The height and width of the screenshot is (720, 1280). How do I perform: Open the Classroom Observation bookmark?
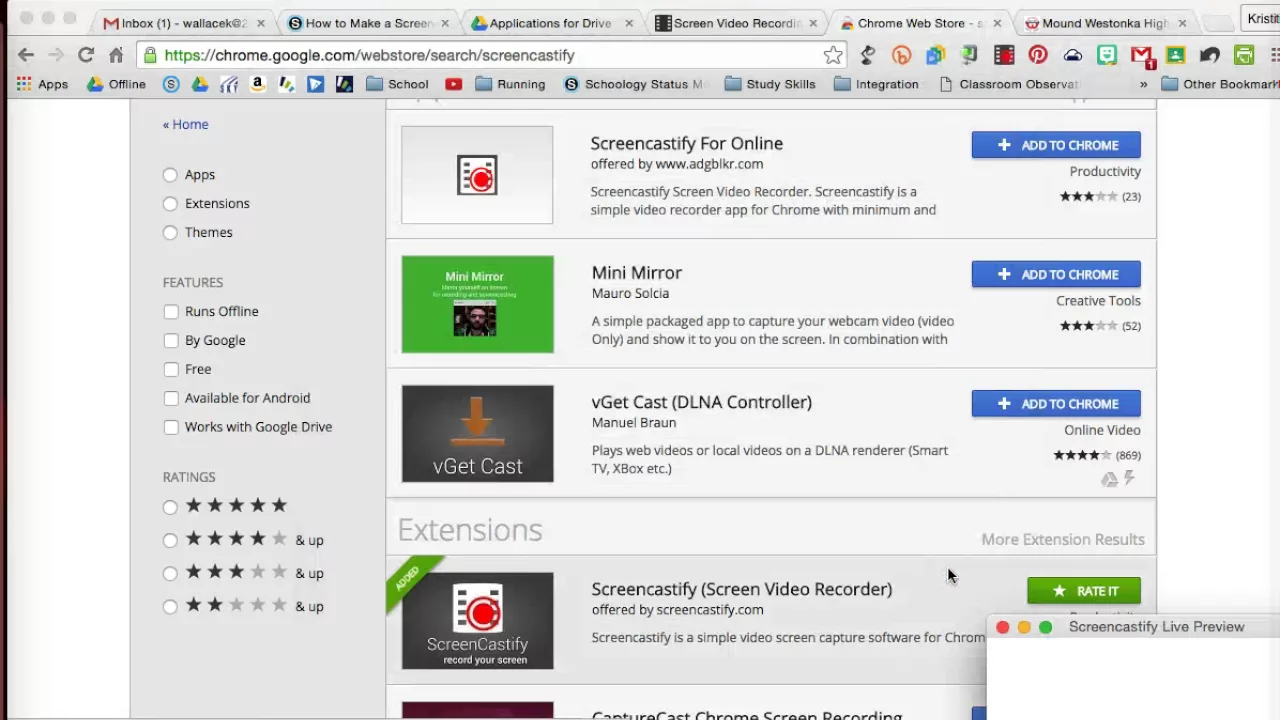tap(1009, 84)
